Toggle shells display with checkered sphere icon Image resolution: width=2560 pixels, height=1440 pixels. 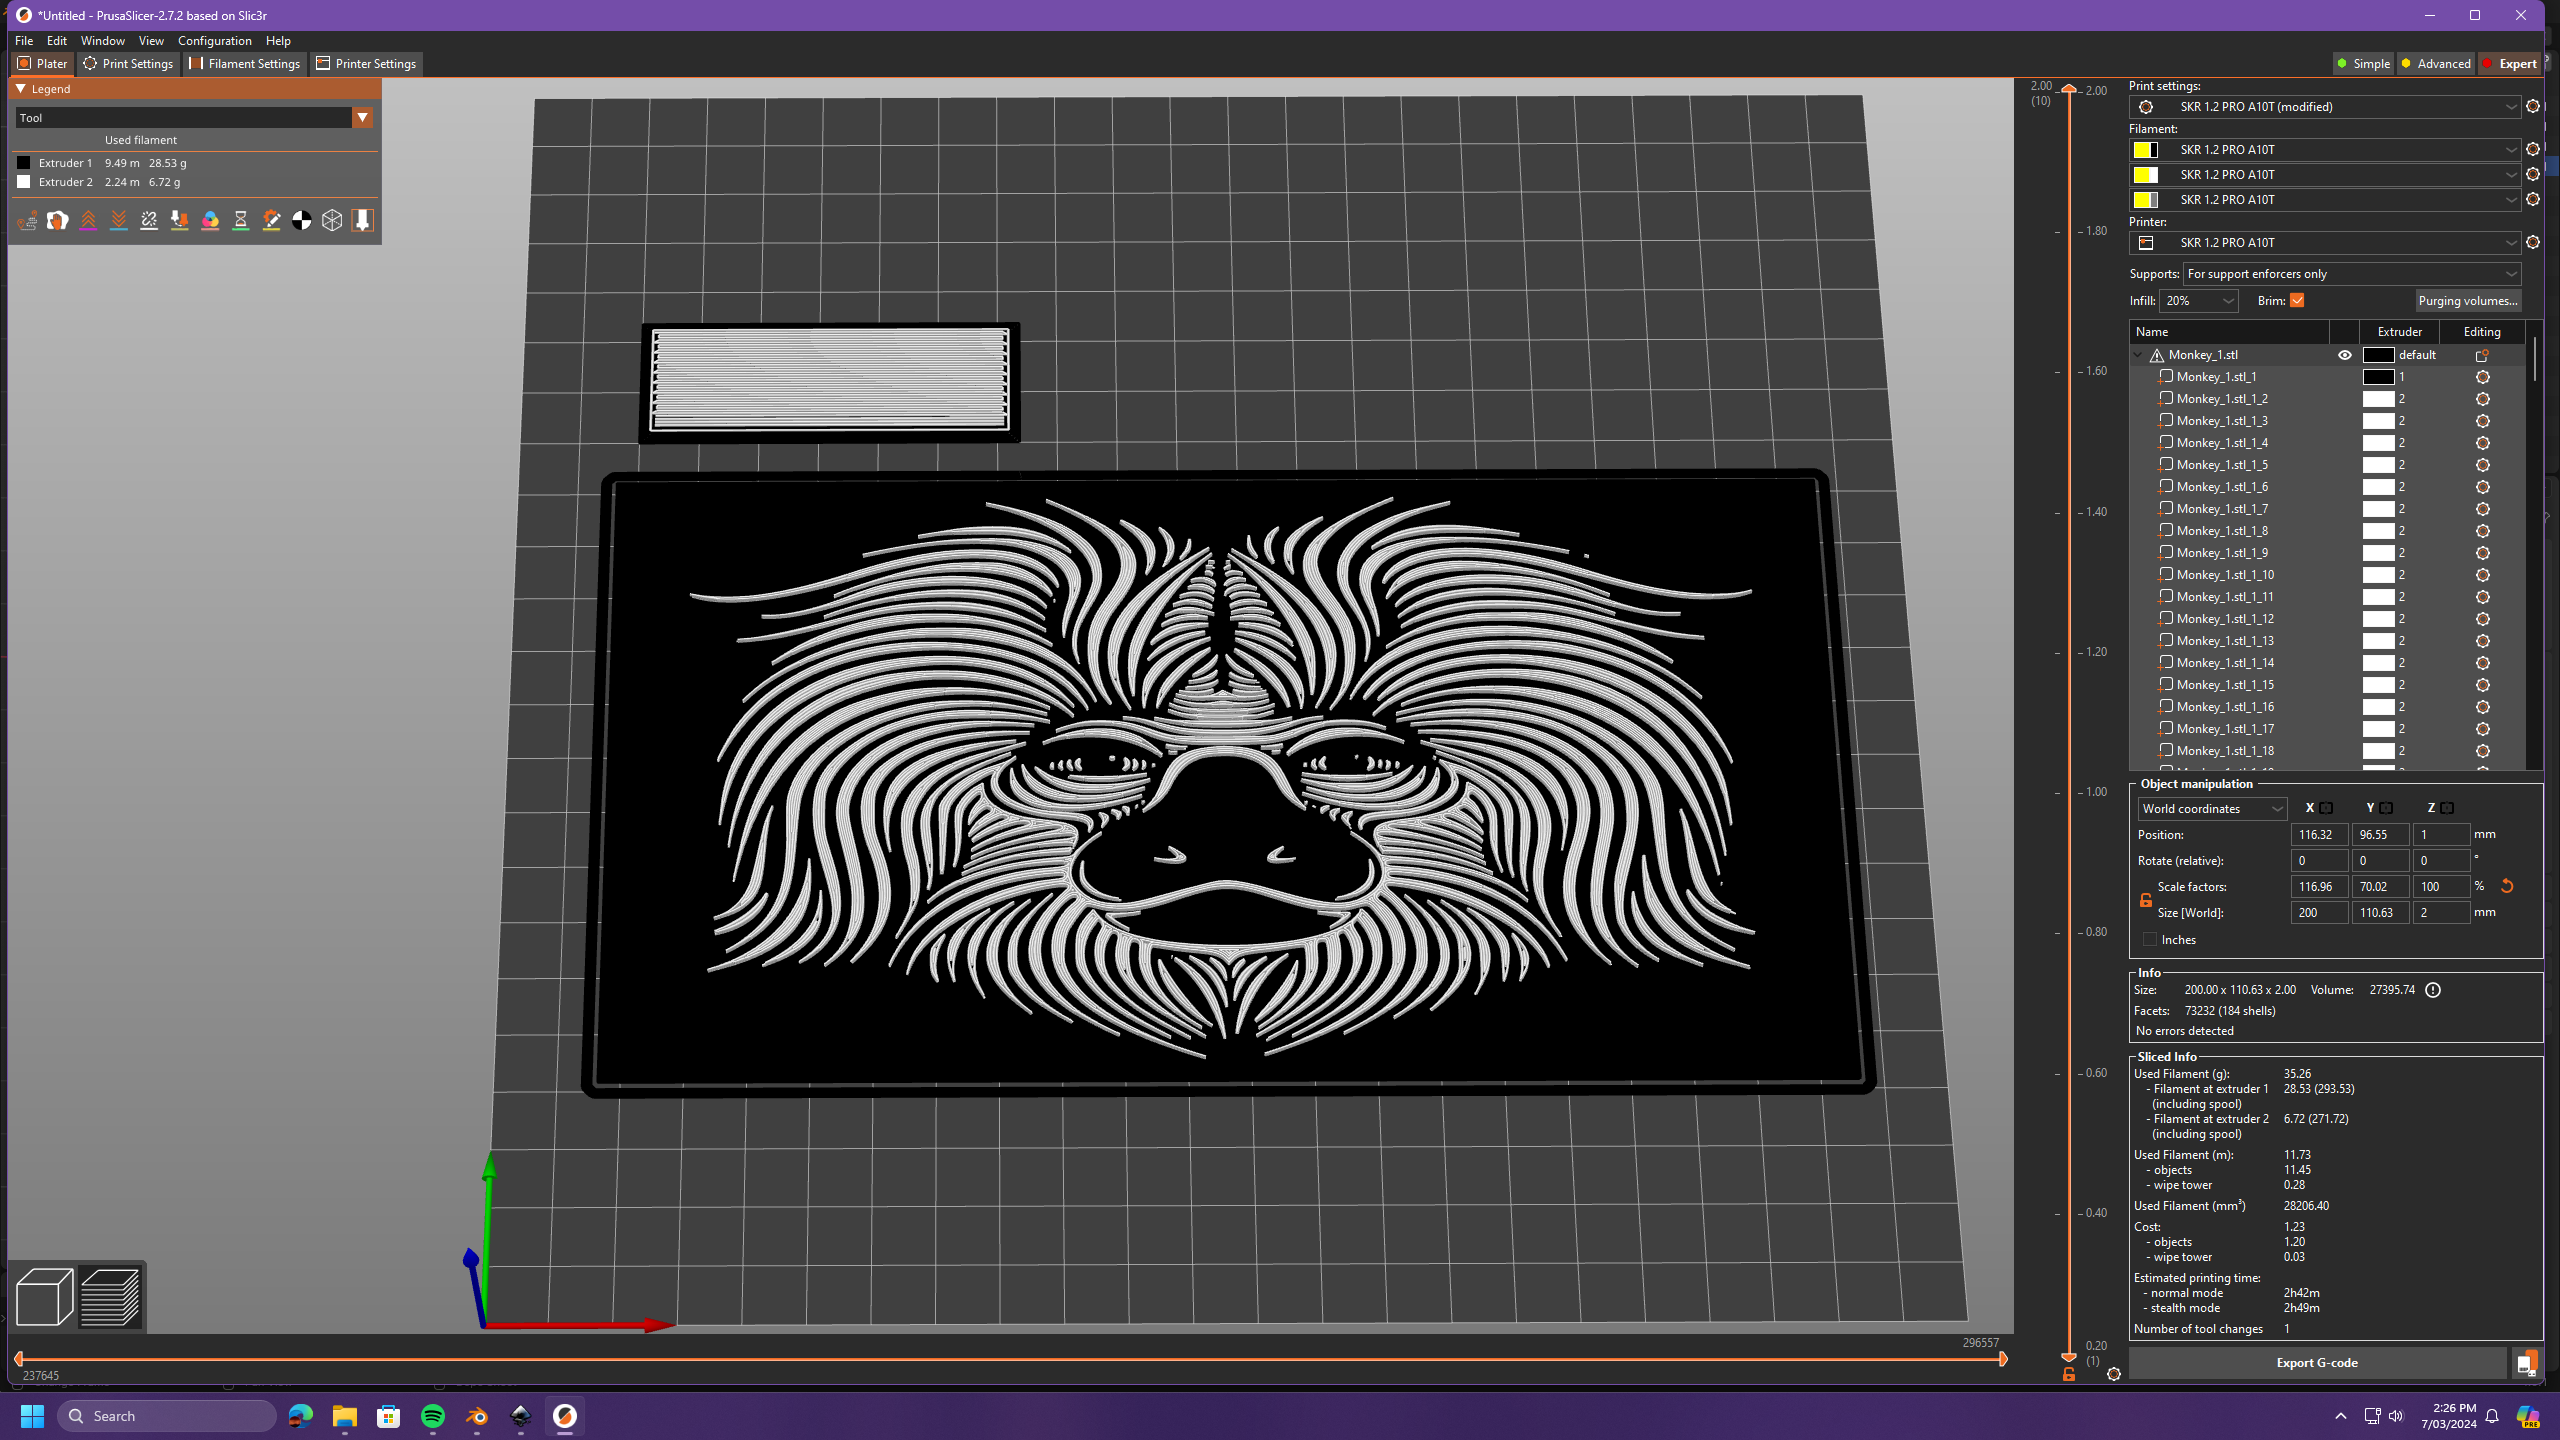click(302, 220)
